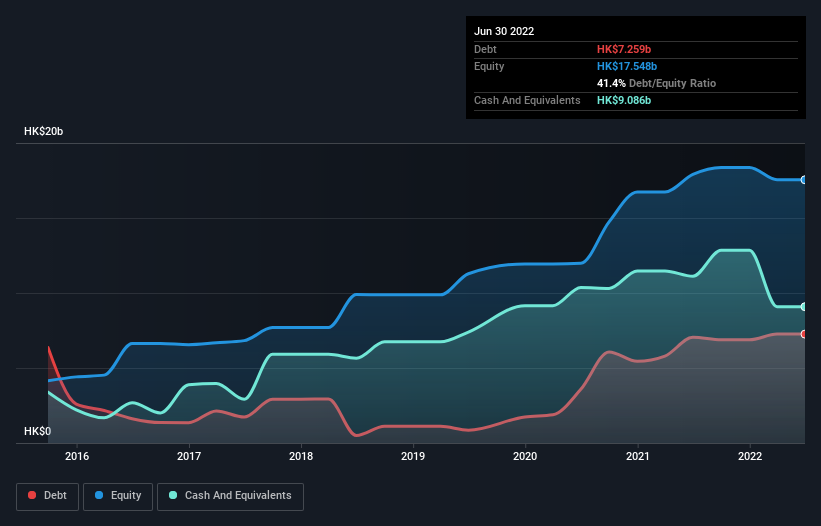
Task: Click the 2022 x-axis label
Action: pos(750,456)
